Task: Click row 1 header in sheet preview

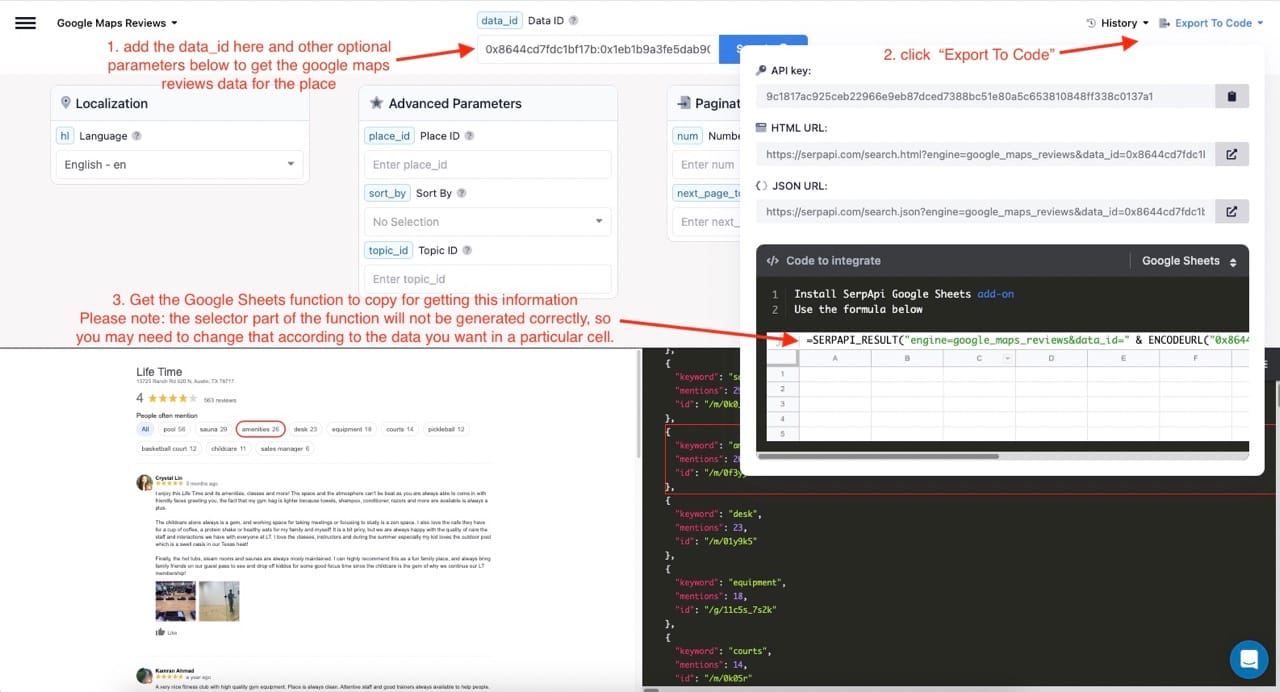Action: click(783, 374)
